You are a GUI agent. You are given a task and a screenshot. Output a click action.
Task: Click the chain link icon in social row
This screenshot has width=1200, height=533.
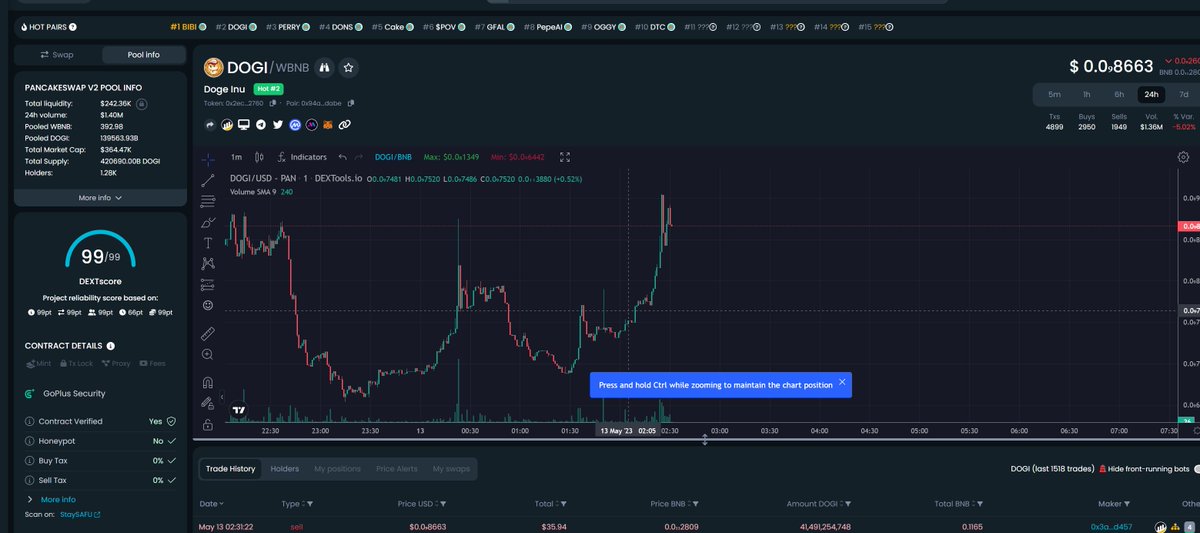pyautogui.click(x=344, y=125)
